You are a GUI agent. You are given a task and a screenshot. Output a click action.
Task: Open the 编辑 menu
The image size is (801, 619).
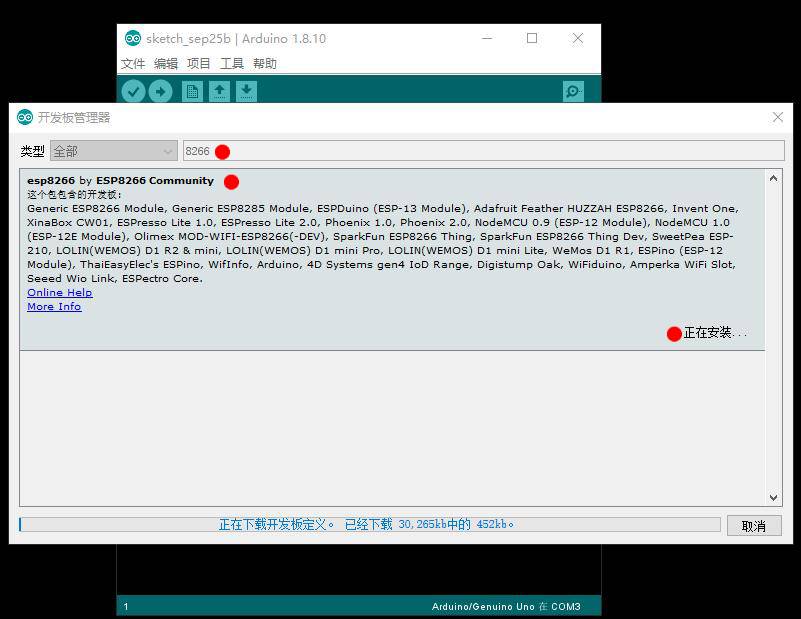coord(166,64)
